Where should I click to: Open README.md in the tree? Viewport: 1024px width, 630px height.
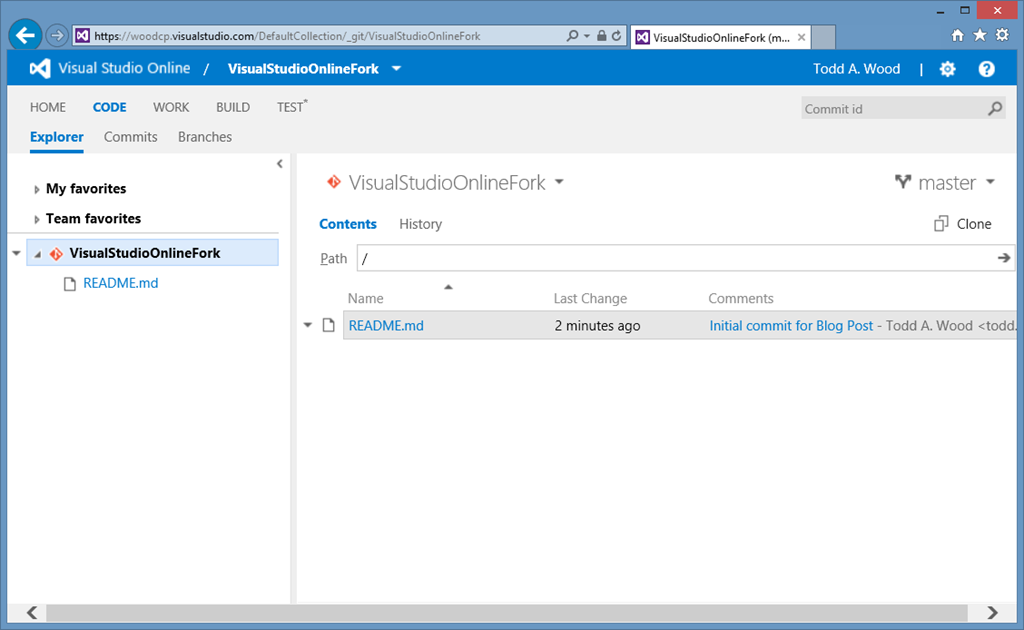click(121, 283)
